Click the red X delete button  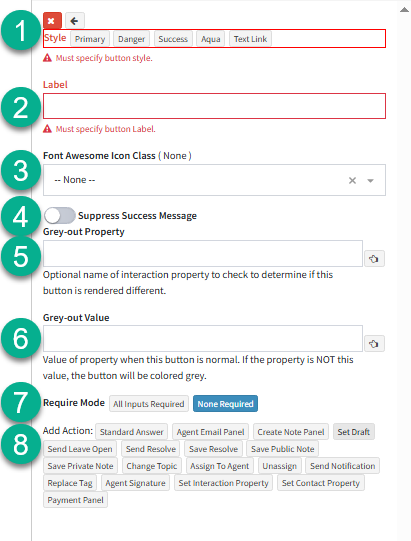tap(52, 21)
